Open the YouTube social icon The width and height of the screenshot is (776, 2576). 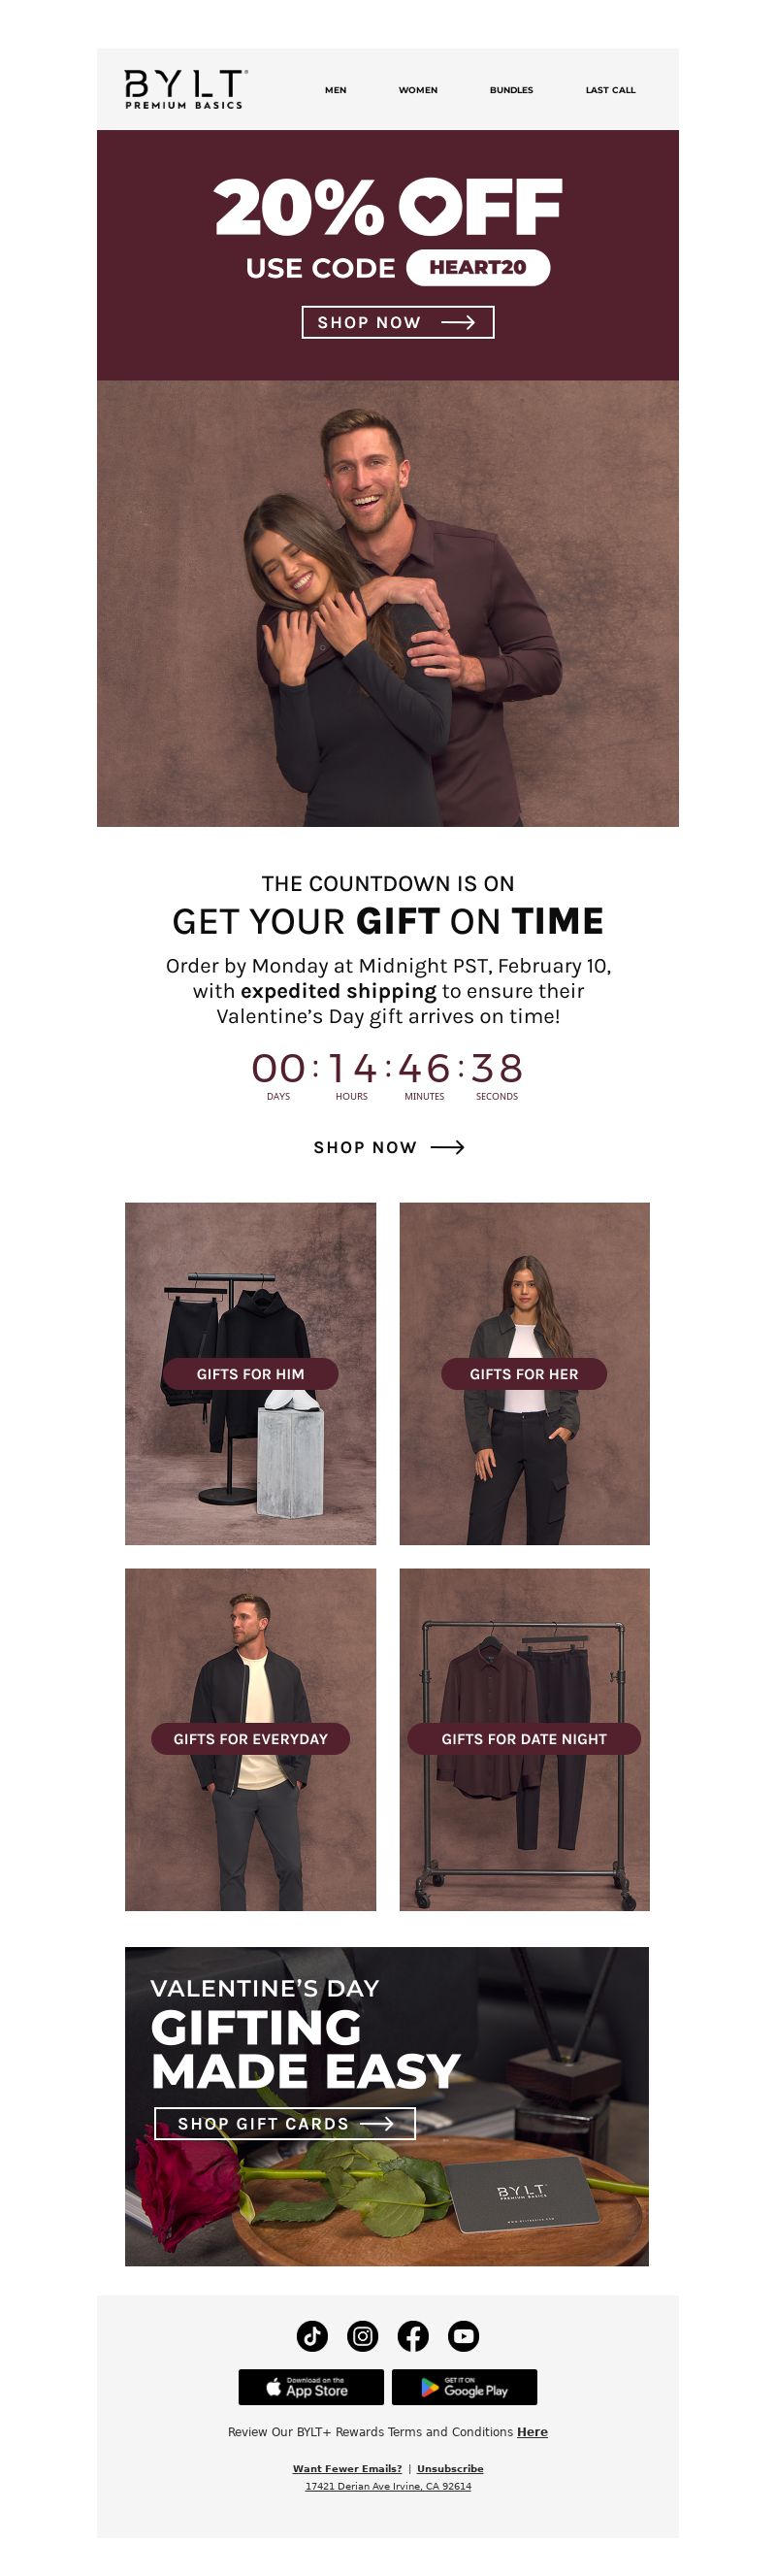point(463,2335)
